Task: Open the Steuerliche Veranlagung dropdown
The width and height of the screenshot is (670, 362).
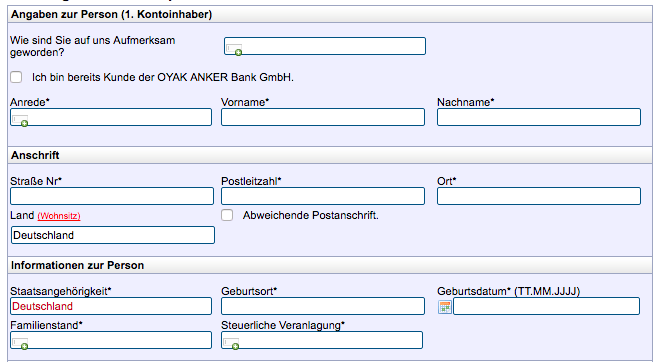Action: point(322,340)
